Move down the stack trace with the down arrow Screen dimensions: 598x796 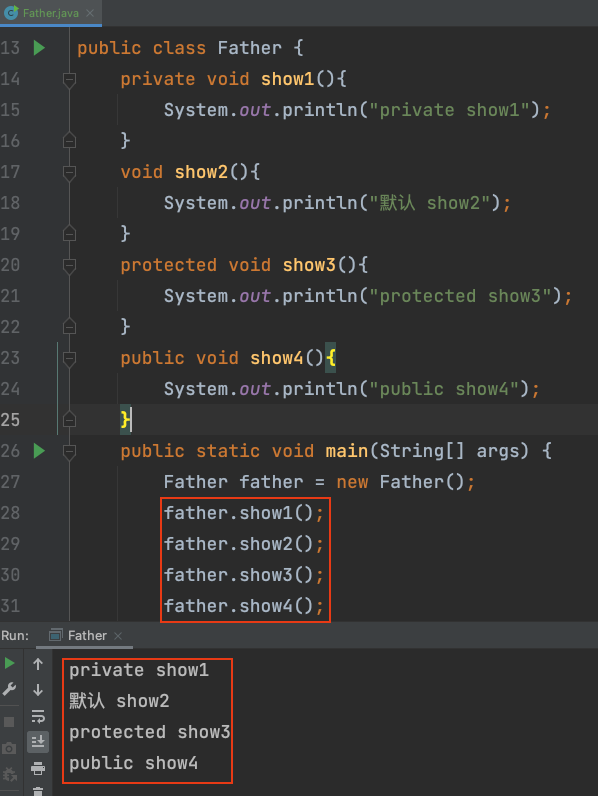point(38,690)
